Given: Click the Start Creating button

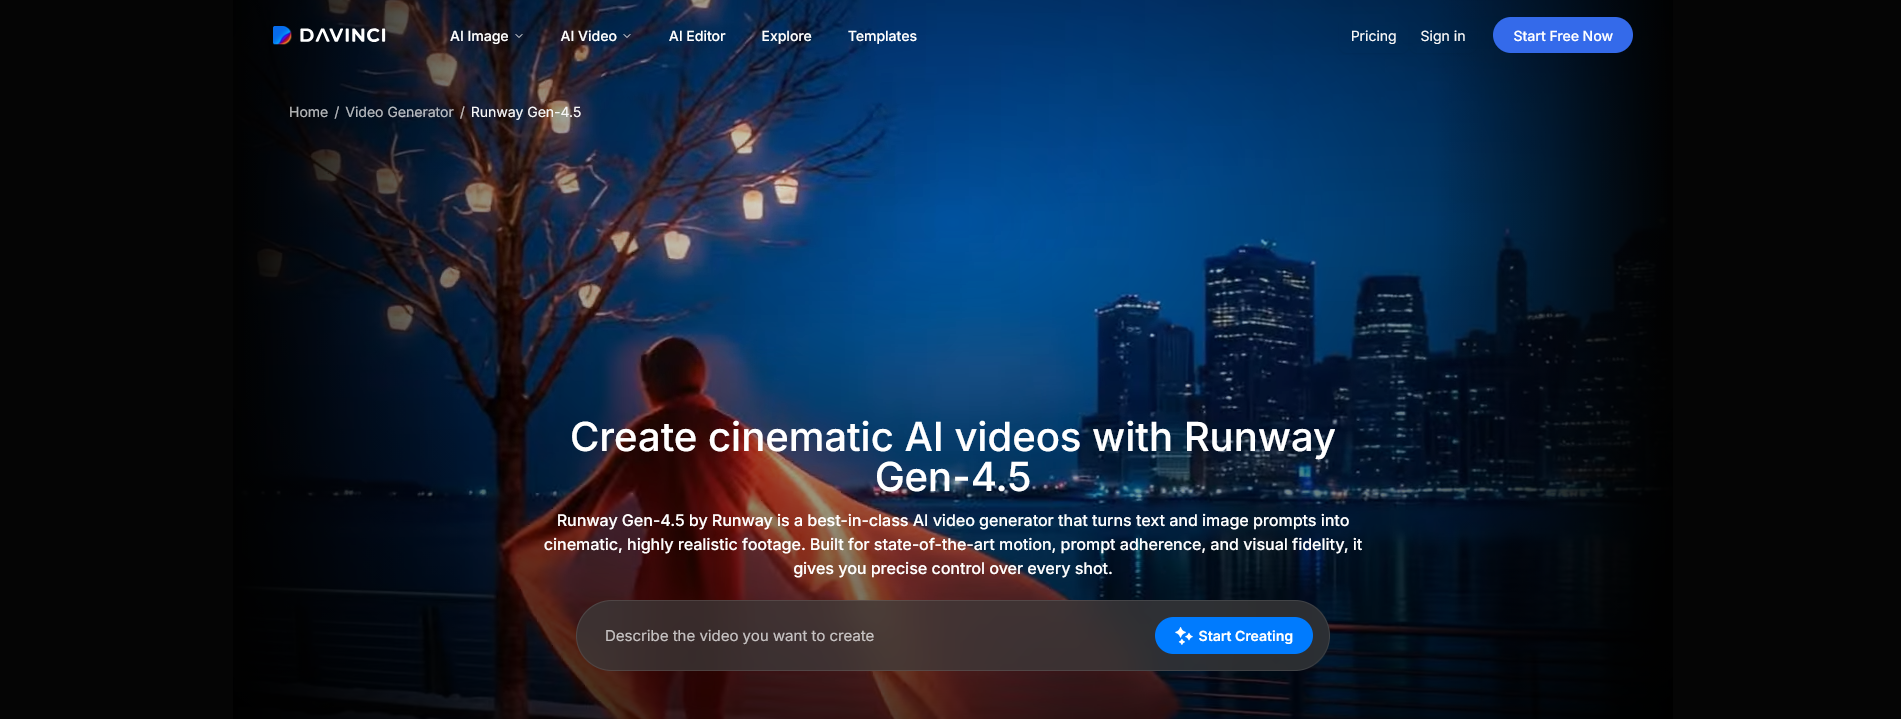Looking at the screenshot, I should (x=1233, y=636).
